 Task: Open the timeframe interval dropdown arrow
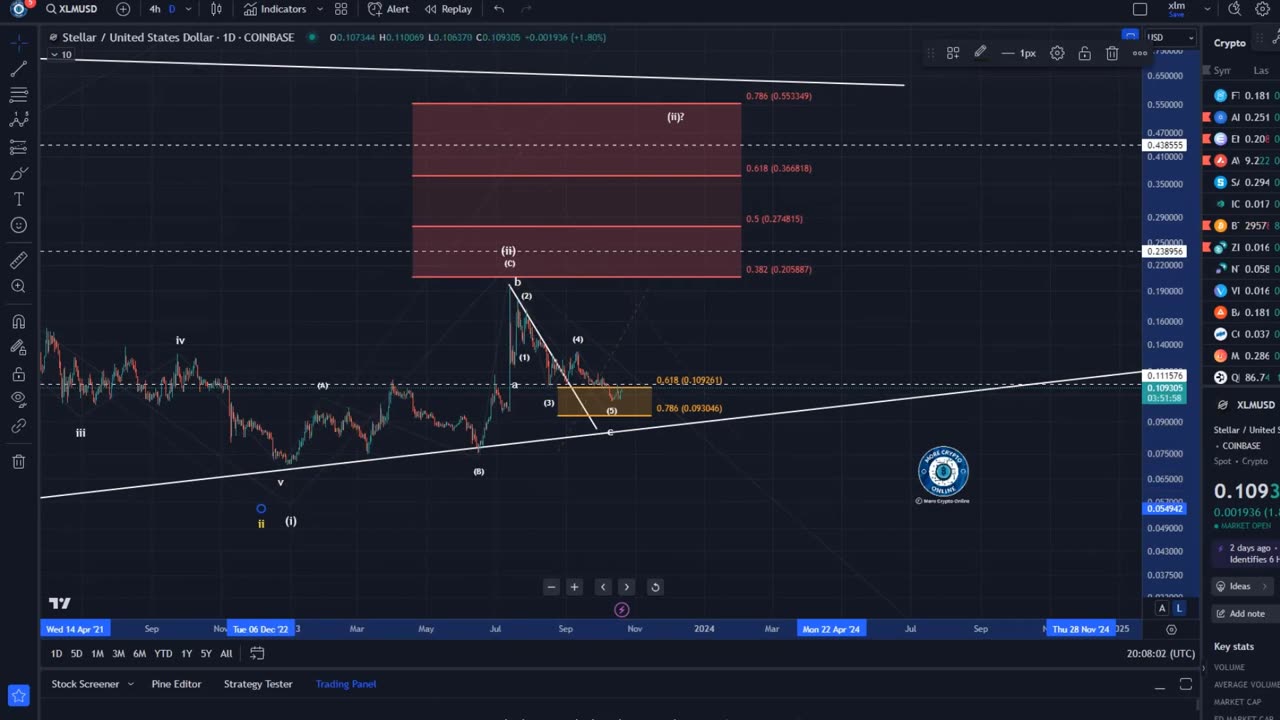[x=188, y=9]
